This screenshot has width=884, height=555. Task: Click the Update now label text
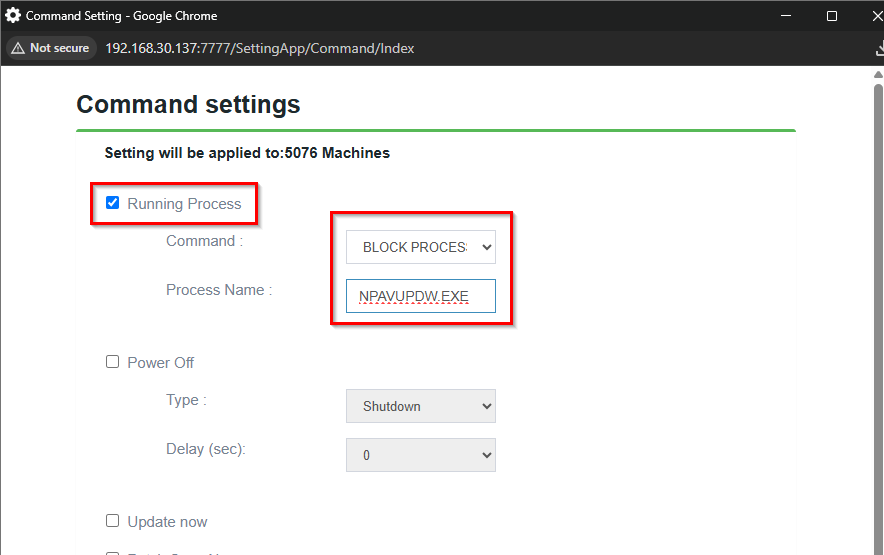tap(167, 522)
